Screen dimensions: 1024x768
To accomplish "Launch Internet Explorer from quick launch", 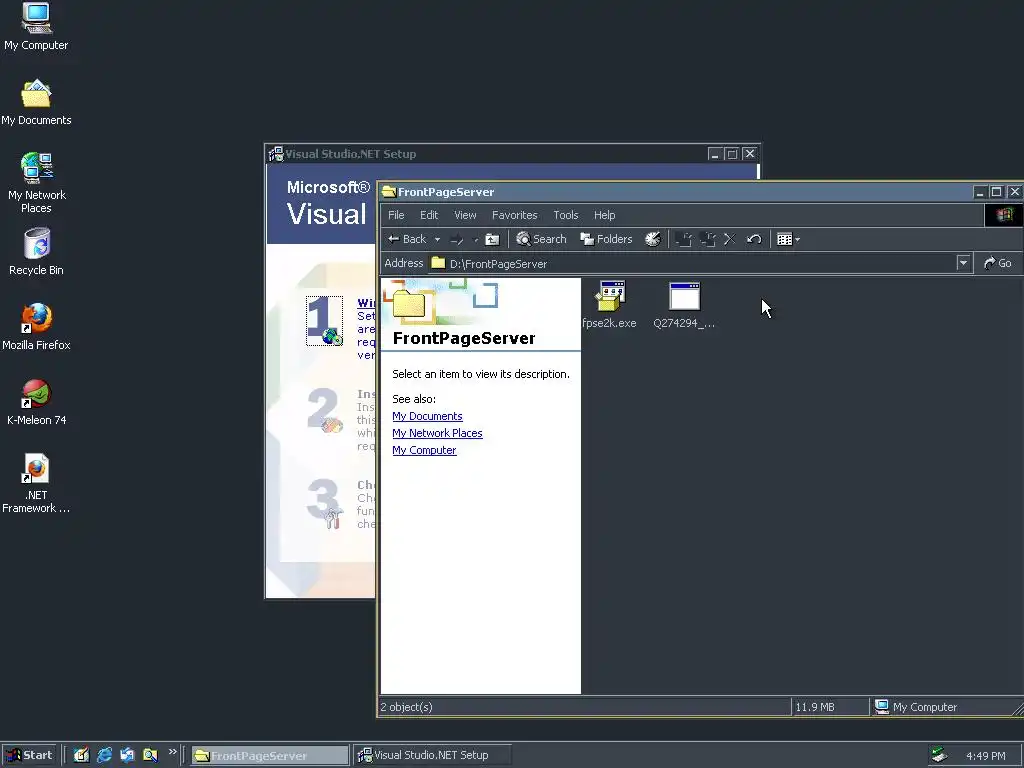I will (x=104, y=755).
